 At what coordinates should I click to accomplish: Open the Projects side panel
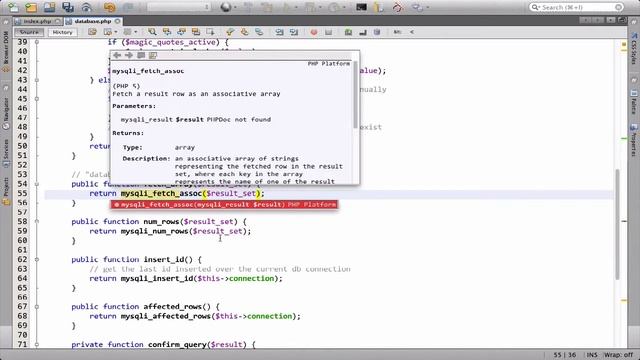pyautogui.click(x=6, y=191)
